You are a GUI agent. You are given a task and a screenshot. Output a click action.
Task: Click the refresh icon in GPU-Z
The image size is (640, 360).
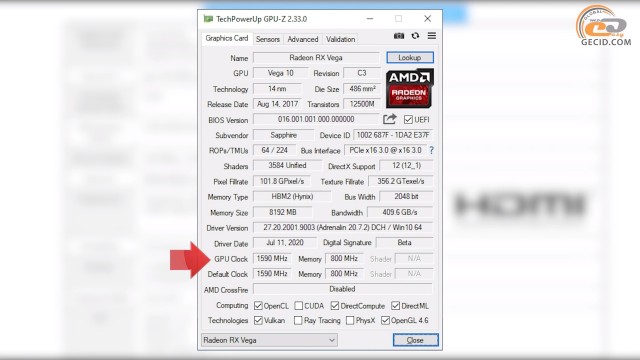pos(415,36)
